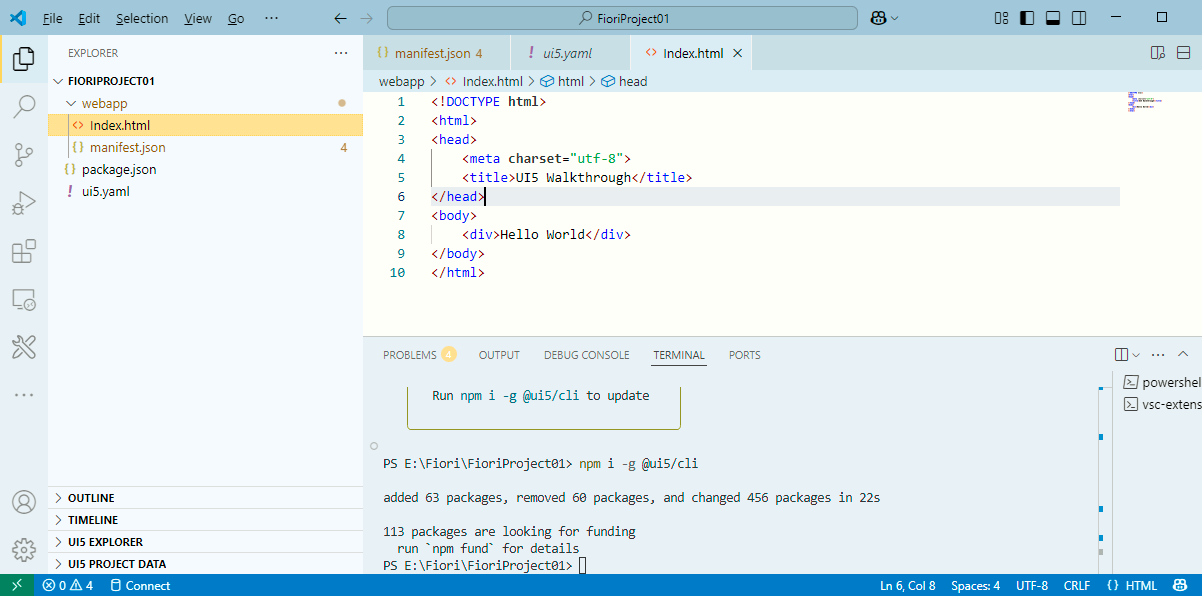The image size is (1202, 596).
Task: Show hidden menu items via ellipsis
Action: click(x=272, y=18)
